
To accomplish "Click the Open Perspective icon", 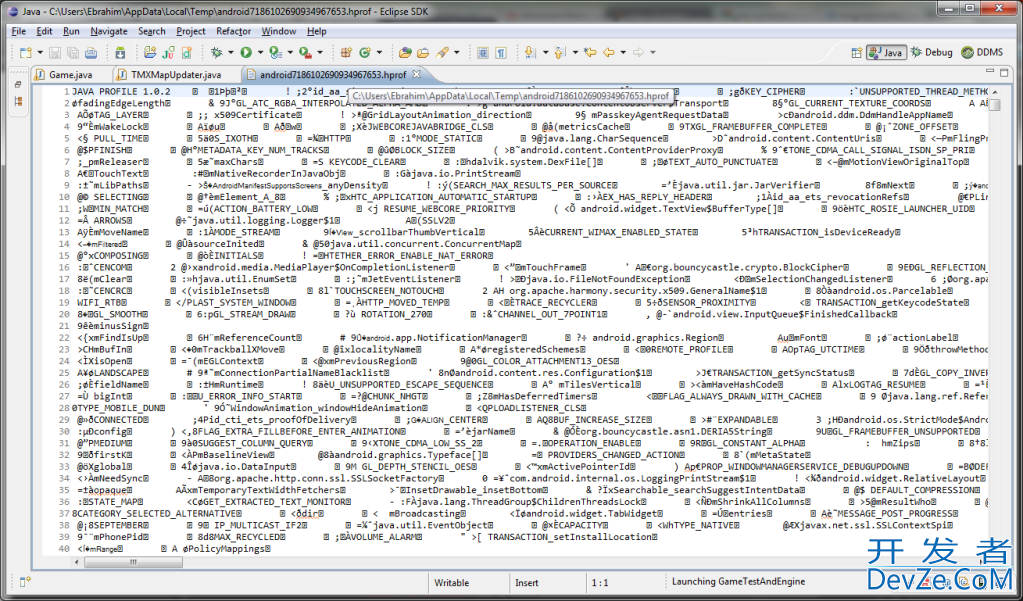I will pyautogui.click(x=856, y=52).
